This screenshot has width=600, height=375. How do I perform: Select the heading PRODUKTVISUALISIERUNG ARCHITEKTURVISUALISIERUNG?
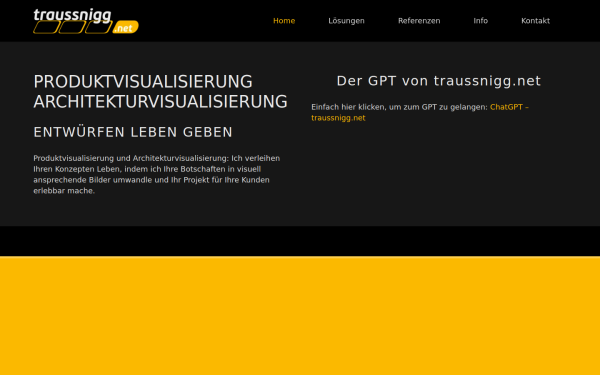tap(160, 92)
